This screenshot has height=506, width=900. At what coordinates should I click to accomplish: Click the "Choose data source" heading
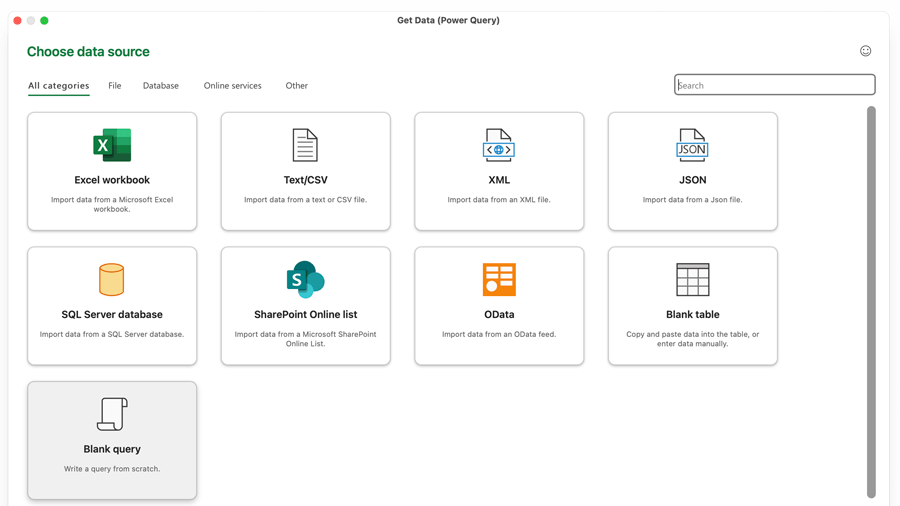click(88, 52)
